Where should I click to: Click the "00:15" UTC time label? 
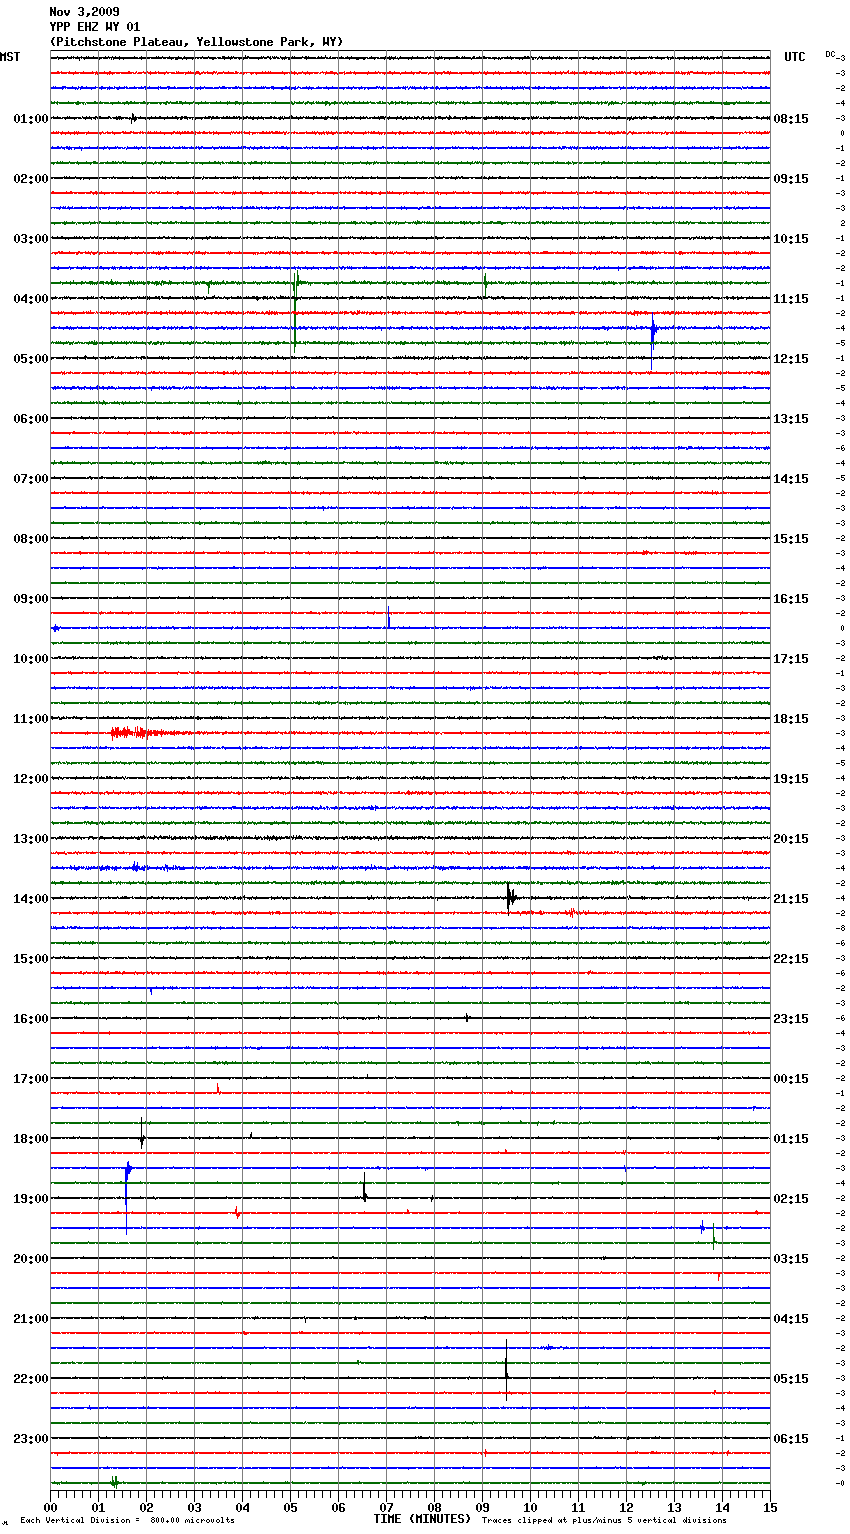(x=791, y=1079)
